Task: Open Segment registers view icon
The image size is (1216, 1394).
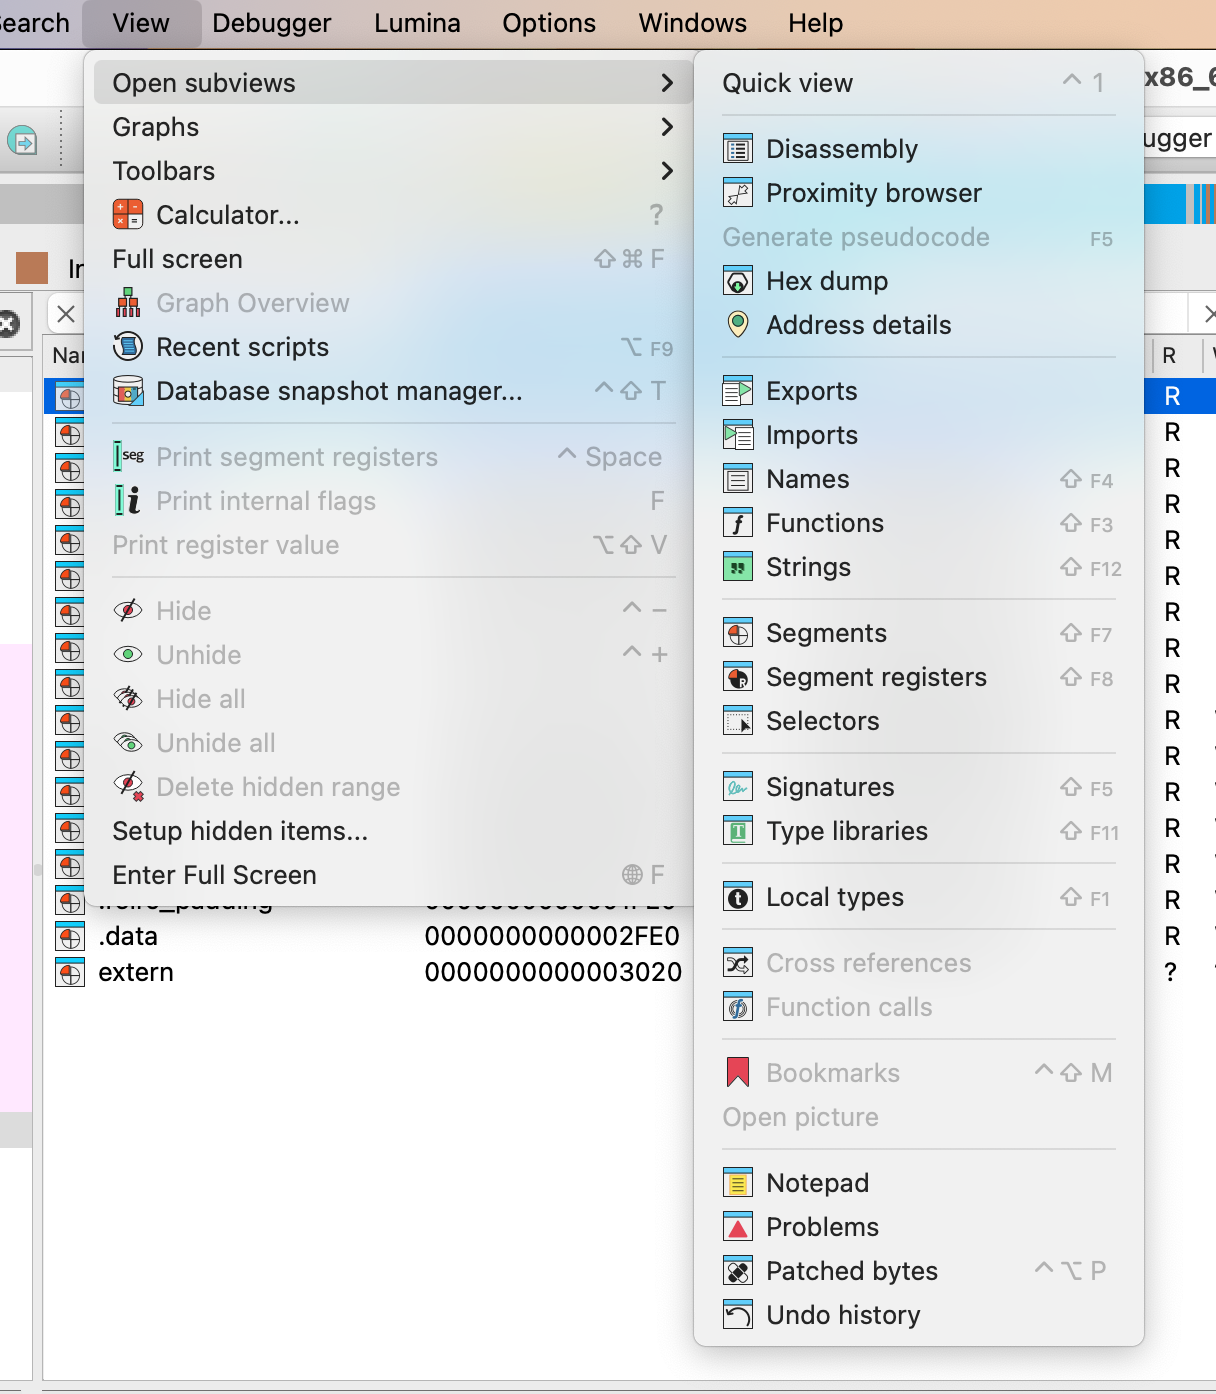Action: (738, 677)
